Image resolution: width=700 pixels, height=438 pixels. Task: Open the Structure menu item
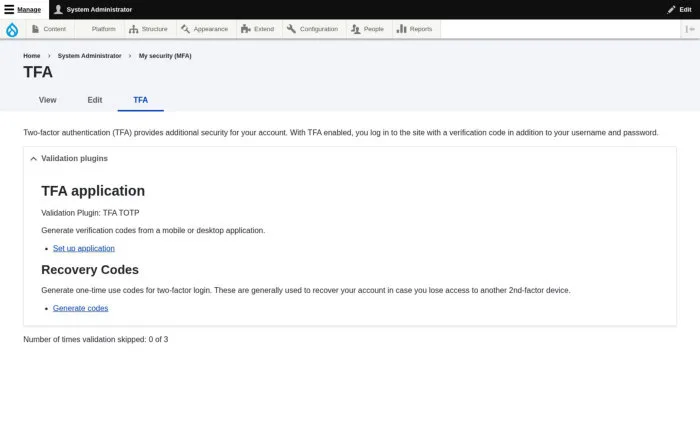pyautogui.click(x=154, y=29)
